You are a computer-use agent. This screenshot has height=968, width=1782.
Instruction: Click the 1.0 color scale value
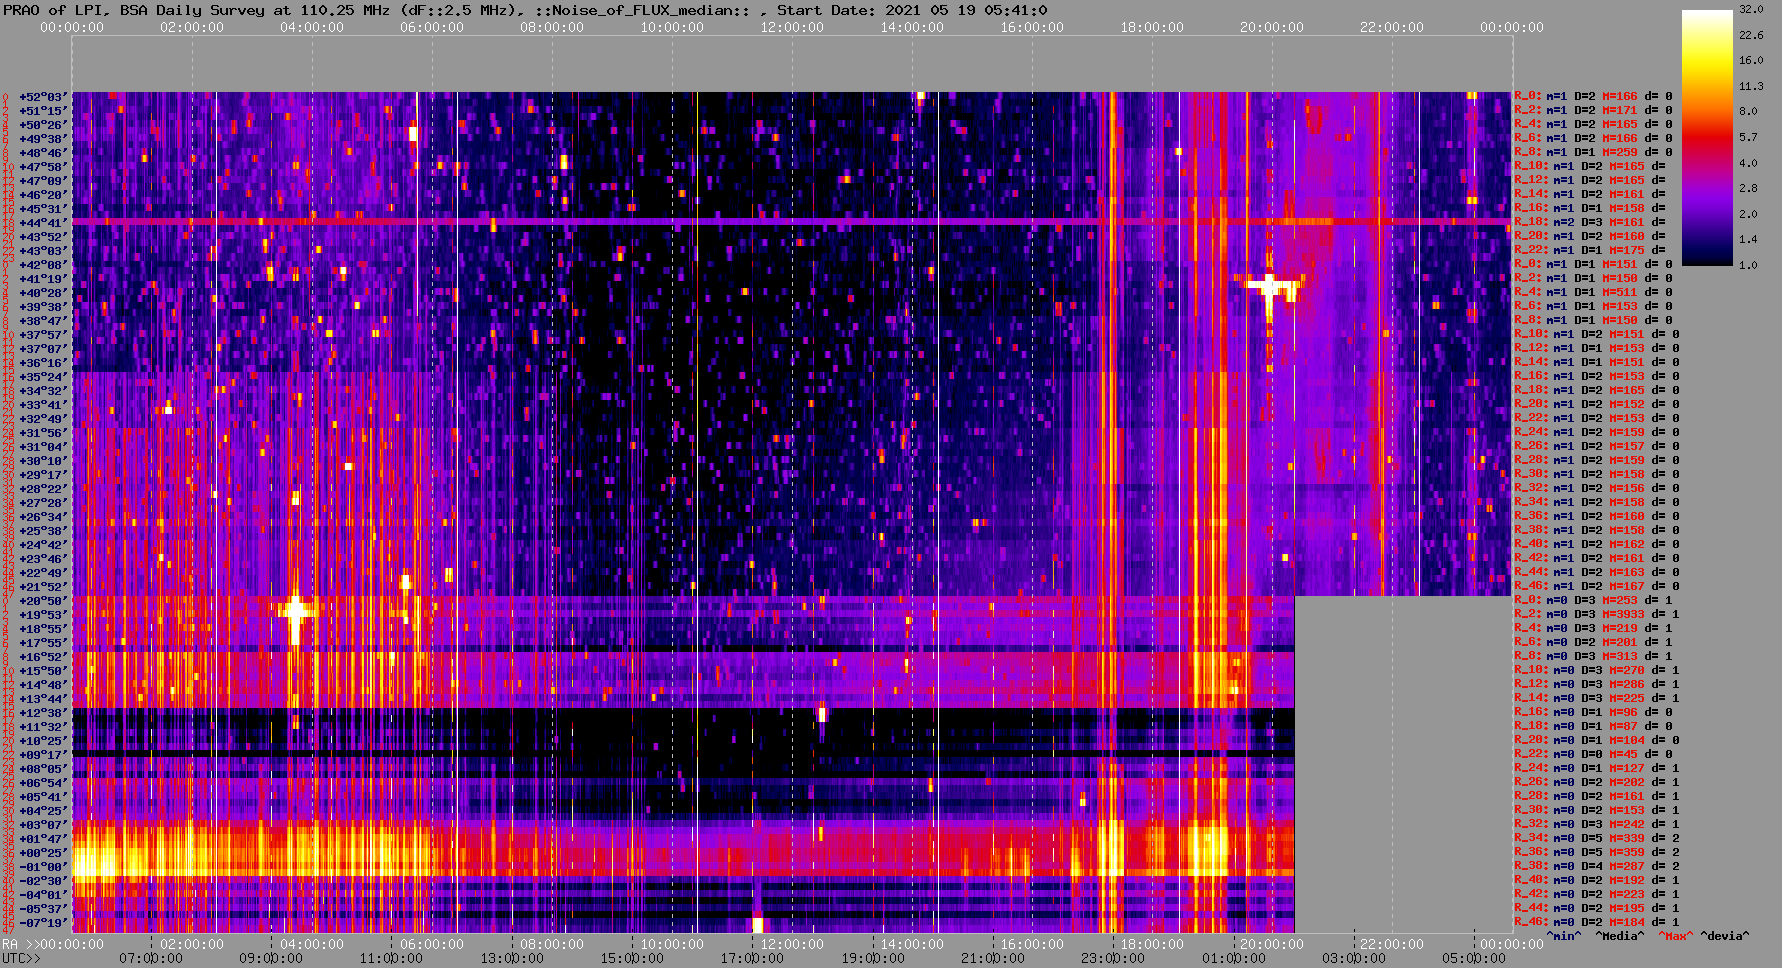pos(1748,265)
